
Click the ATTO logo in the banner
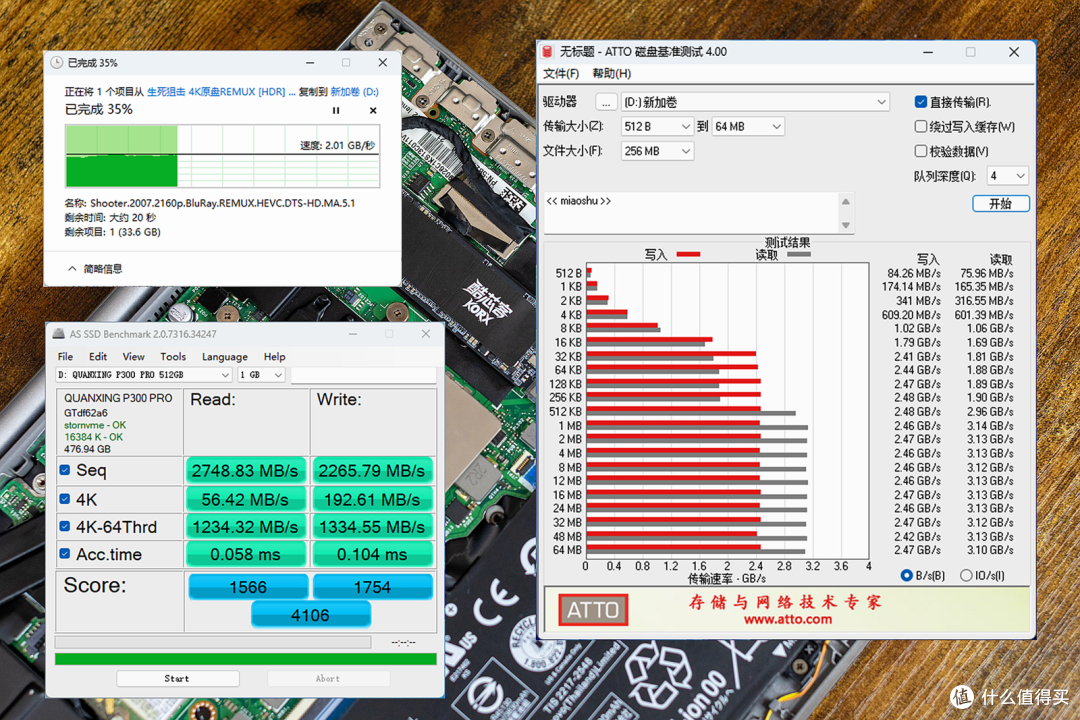(x=593, y=610)
